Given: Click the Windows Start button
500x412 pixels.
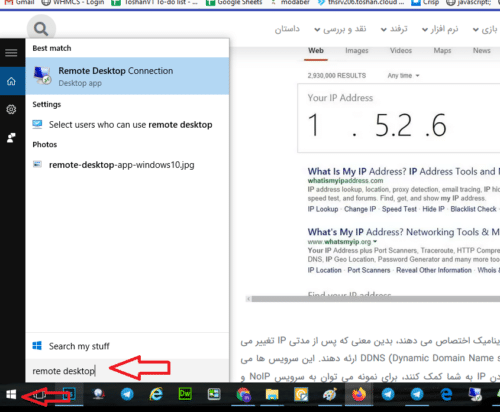Looking at the screenshot, I should [x=11, y=395].
